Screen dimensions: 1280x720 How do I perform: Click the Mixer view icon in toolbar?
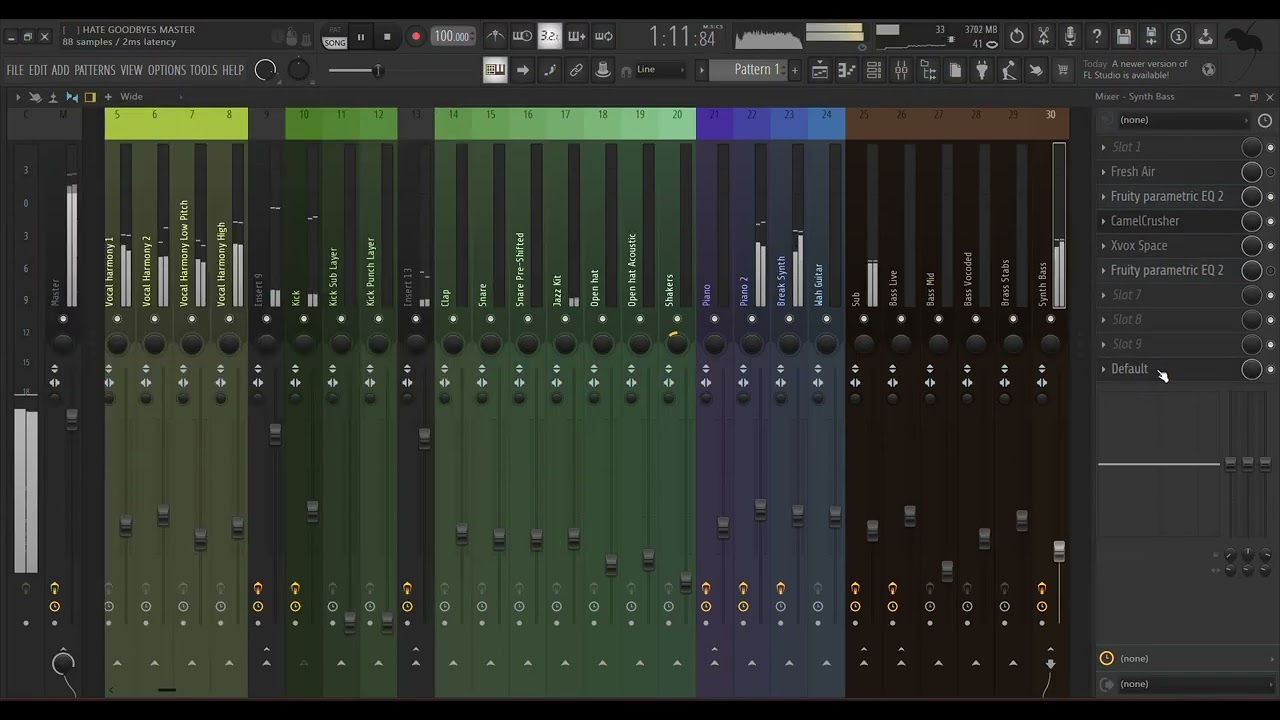click(x=901, y=70)
